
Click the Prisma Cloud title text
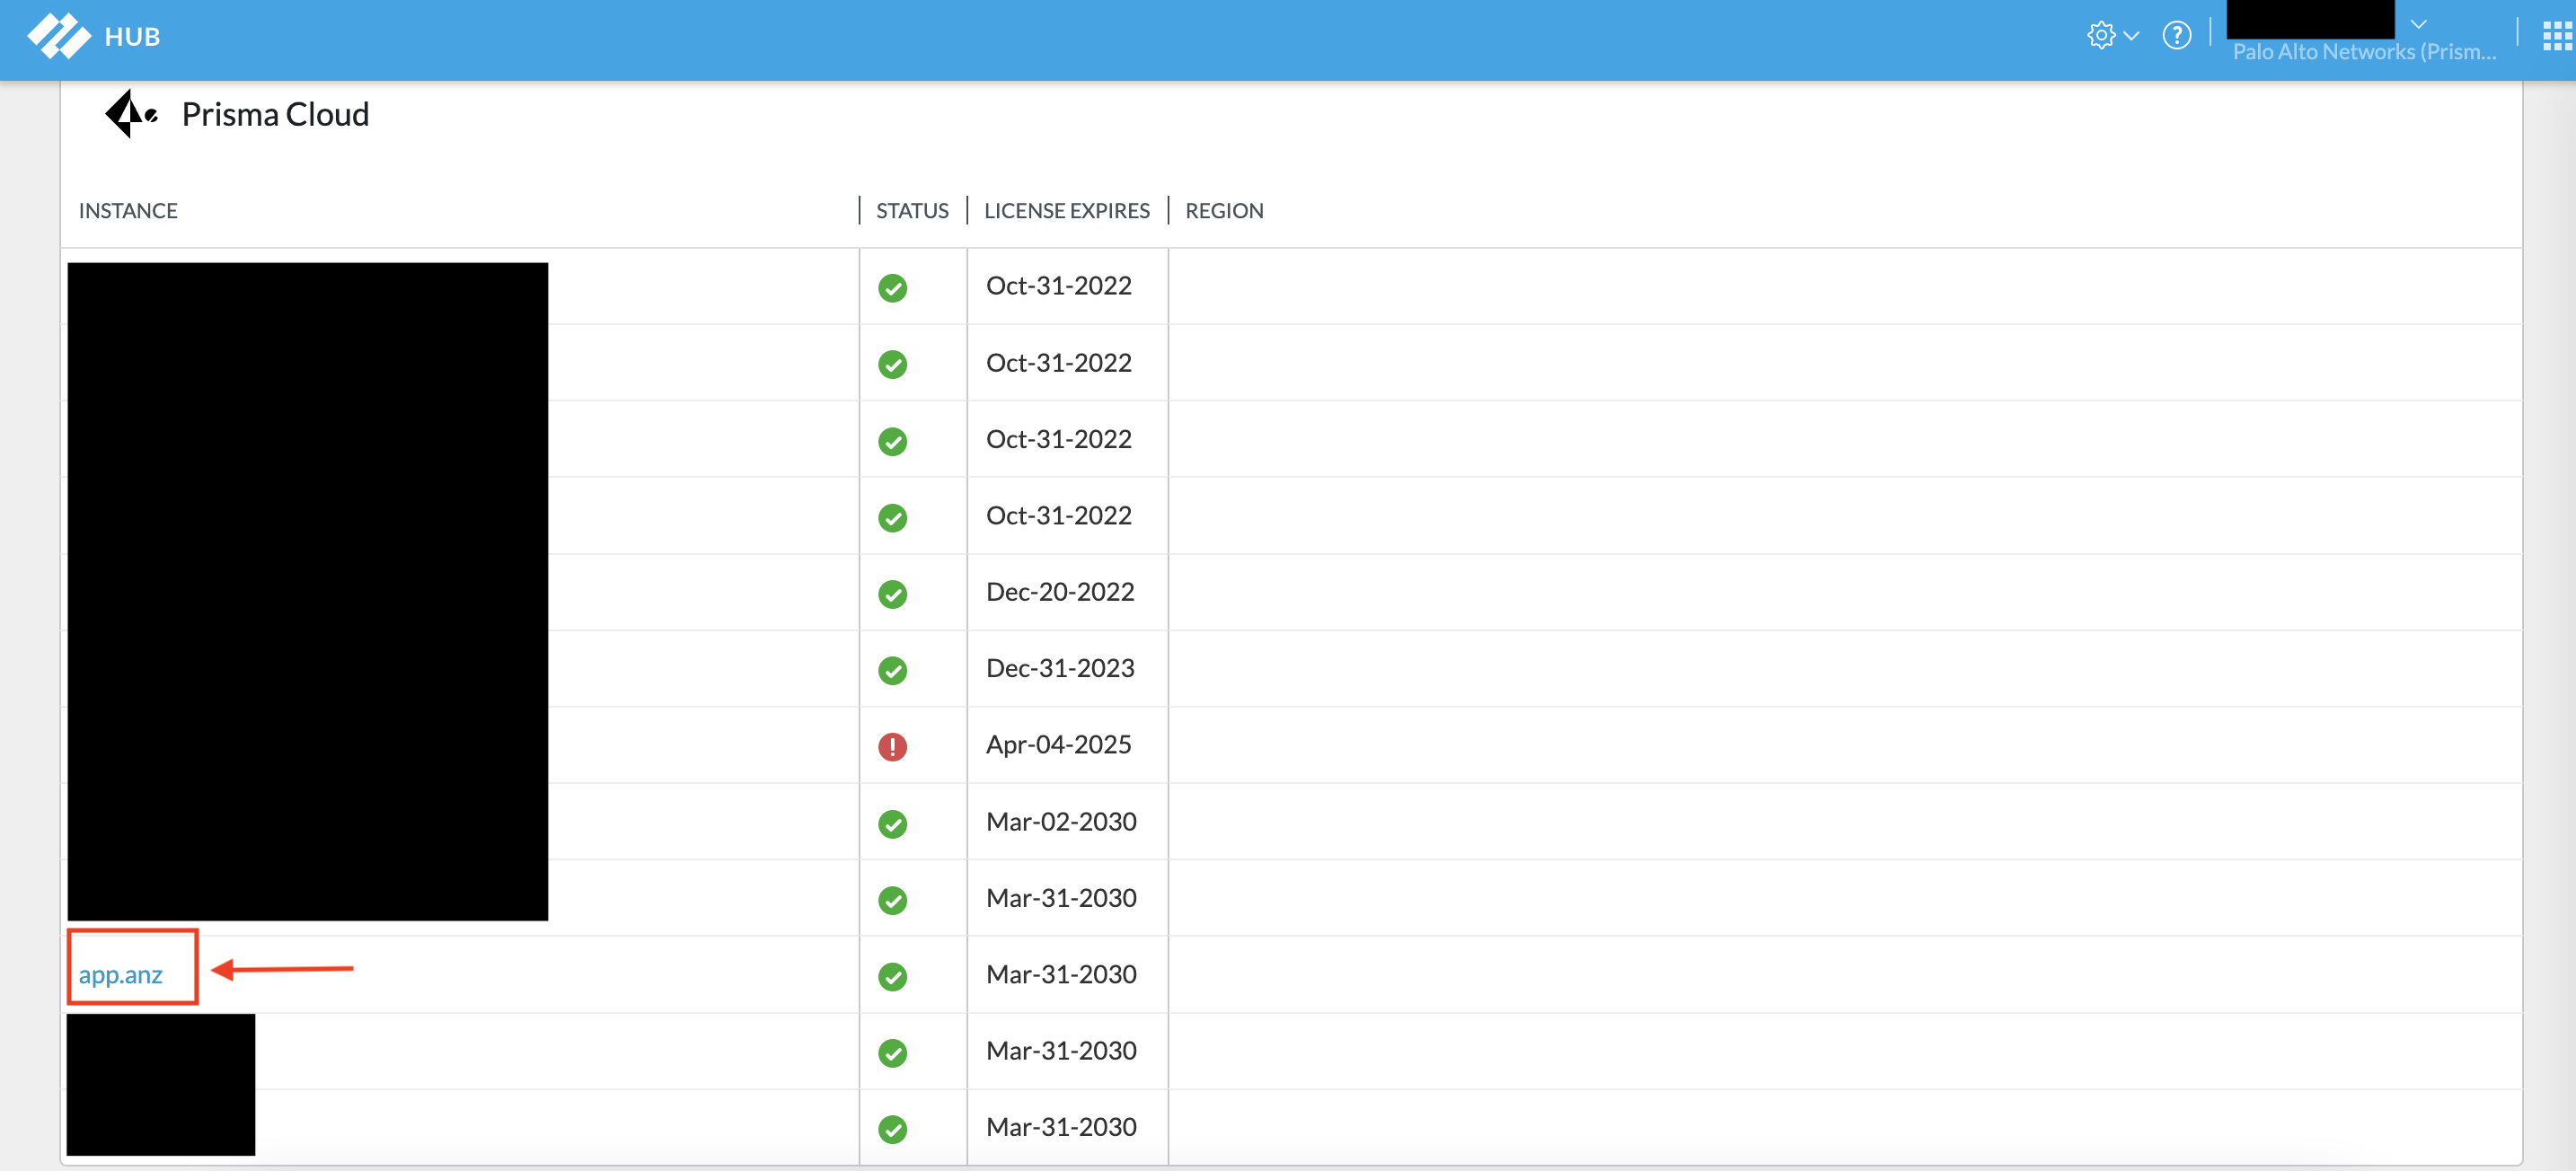coord(275,115)
